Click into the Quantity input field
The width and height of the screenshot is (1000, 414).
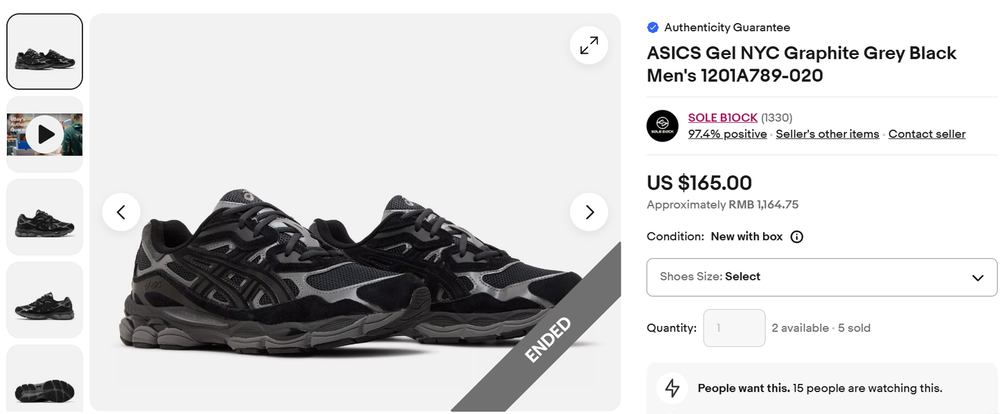pyautogui.click(x=734, y=328)
